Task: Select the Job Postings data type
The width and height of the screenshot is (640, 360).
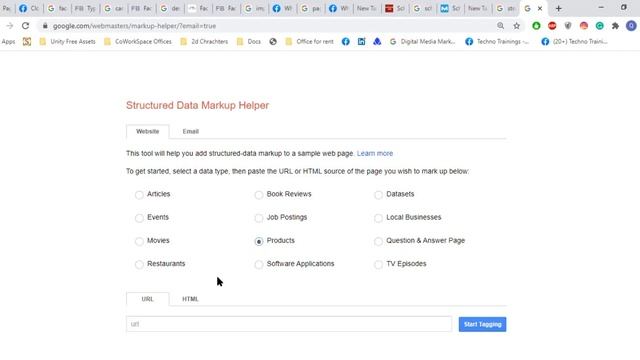Action: (259, 218)
